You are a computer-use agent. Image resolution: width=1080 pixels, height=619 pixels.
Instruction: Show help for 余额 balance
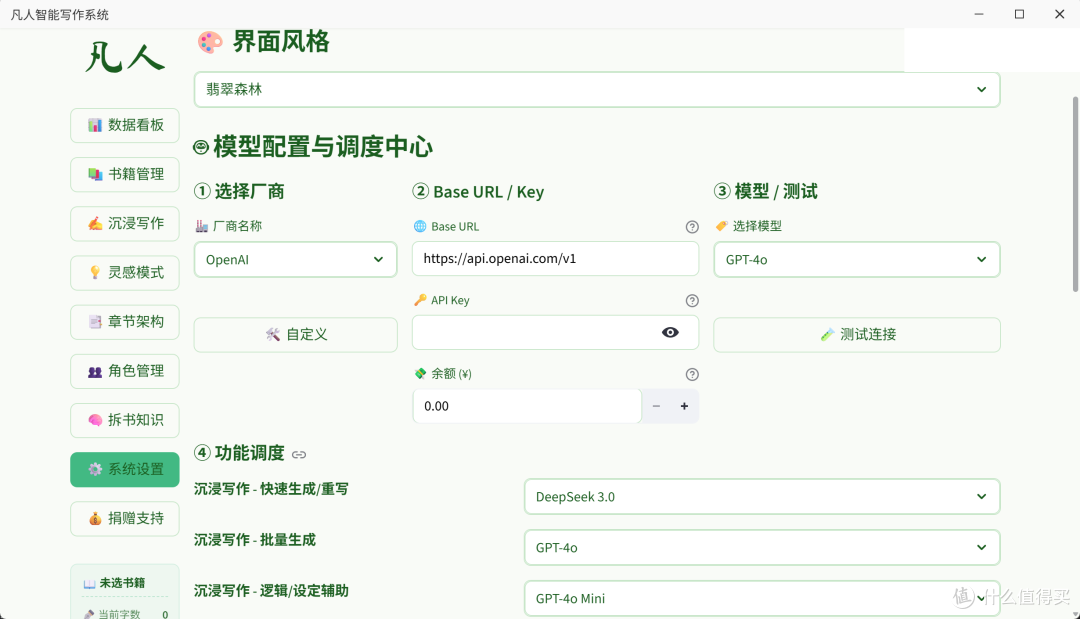pyautogui.click(x=692, y=374)
